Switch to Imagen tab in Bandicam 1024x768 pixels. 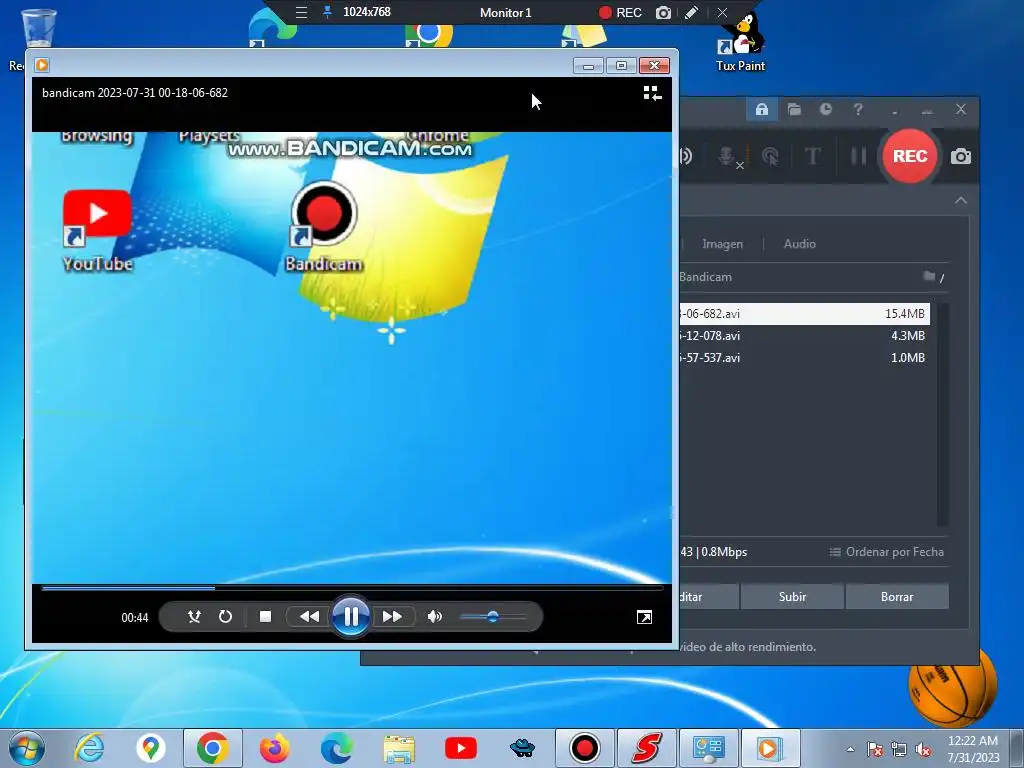tap(722, 244)
